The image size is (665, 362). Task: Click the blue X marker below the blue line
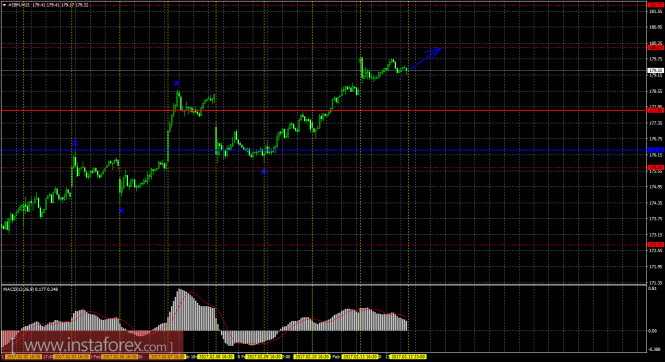point(263,172)
